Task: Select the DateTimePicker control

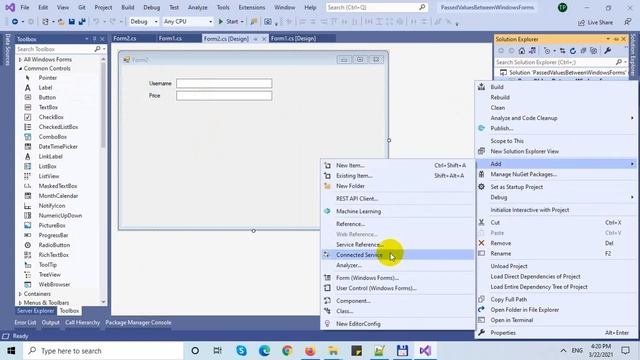Action: (x=57, y=147)
